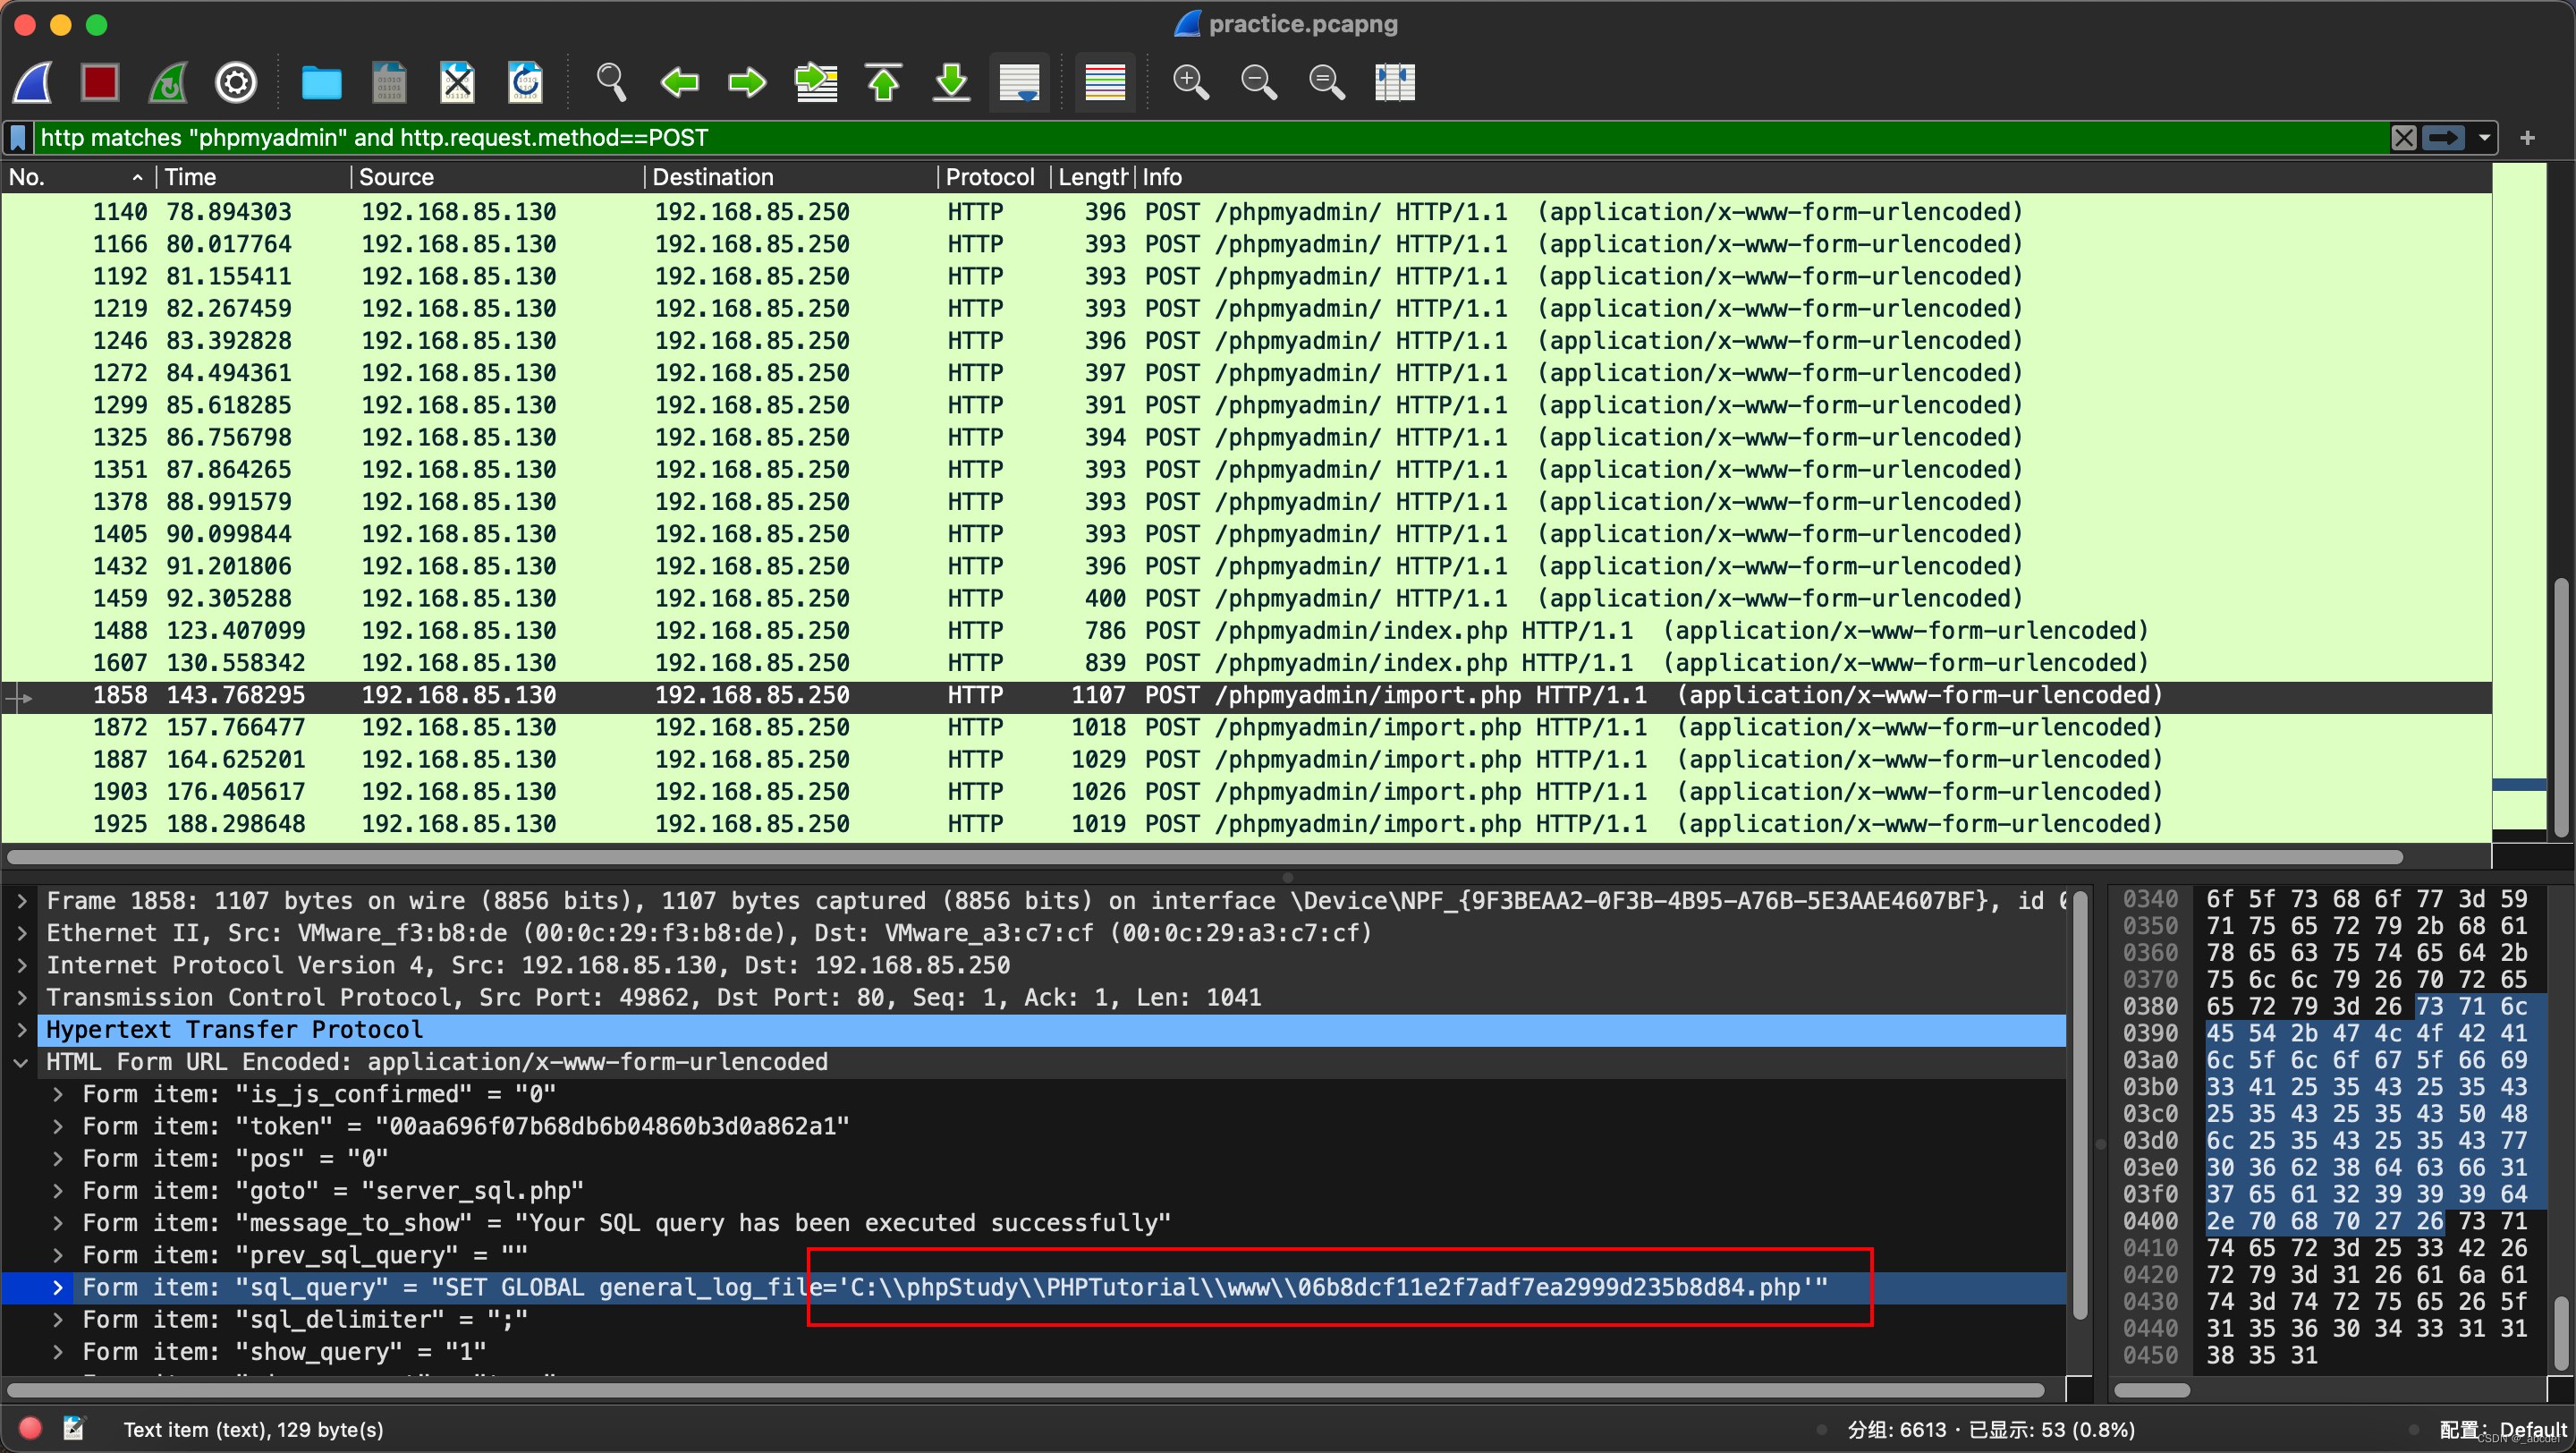2576x1453 pixels.
Task: Click the zoom in magnifier icon
Action: coord(1190,82)
